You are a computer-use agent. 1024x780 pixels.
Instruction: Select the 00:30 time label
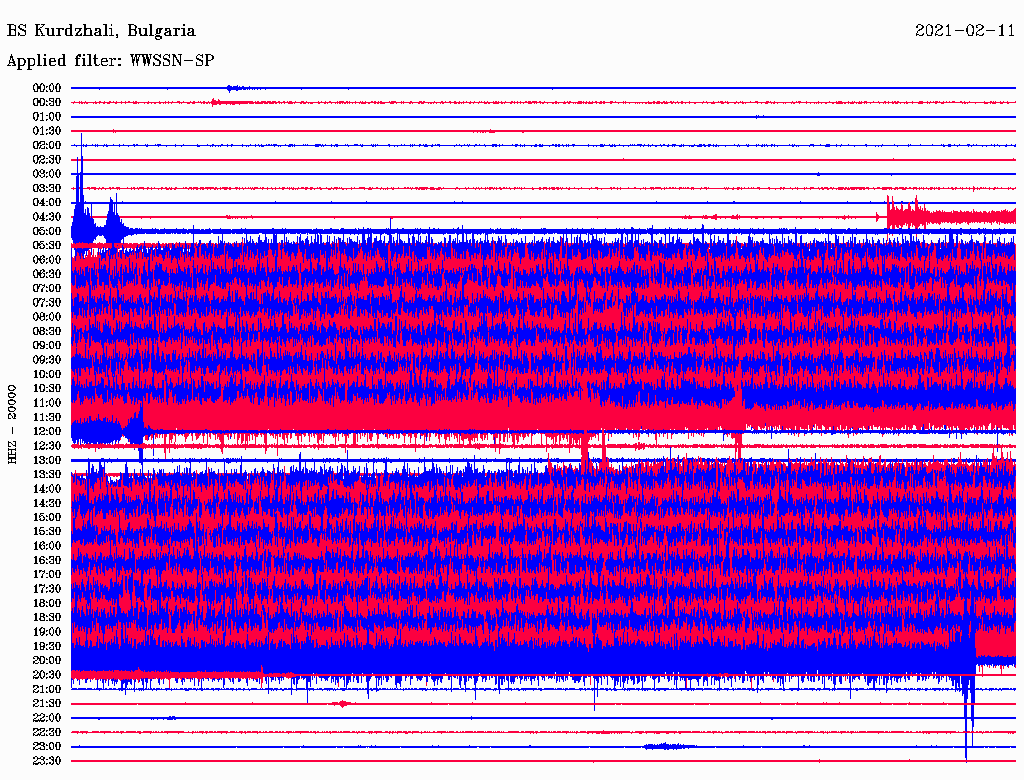click(47, 102)
